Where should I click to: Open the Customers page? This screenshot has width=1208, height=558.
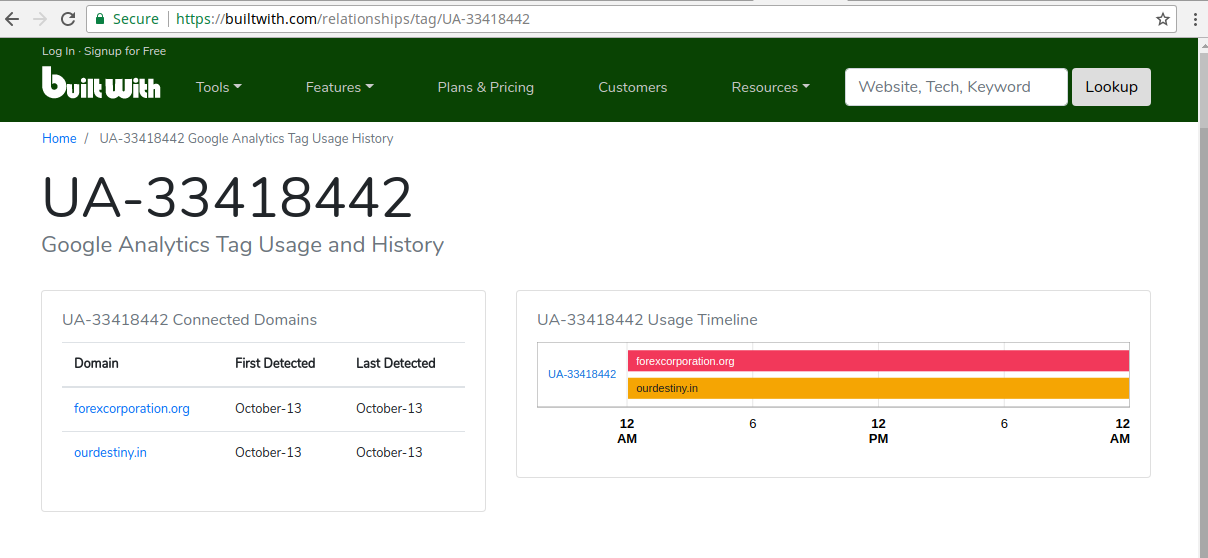tap(633, 87)
